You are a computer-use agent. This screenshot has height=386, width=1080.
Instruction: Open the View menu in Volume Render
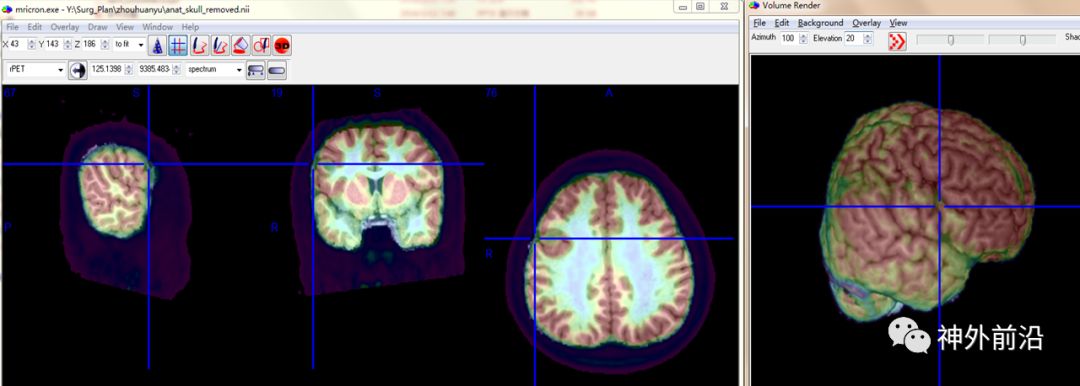click(898, 23)
